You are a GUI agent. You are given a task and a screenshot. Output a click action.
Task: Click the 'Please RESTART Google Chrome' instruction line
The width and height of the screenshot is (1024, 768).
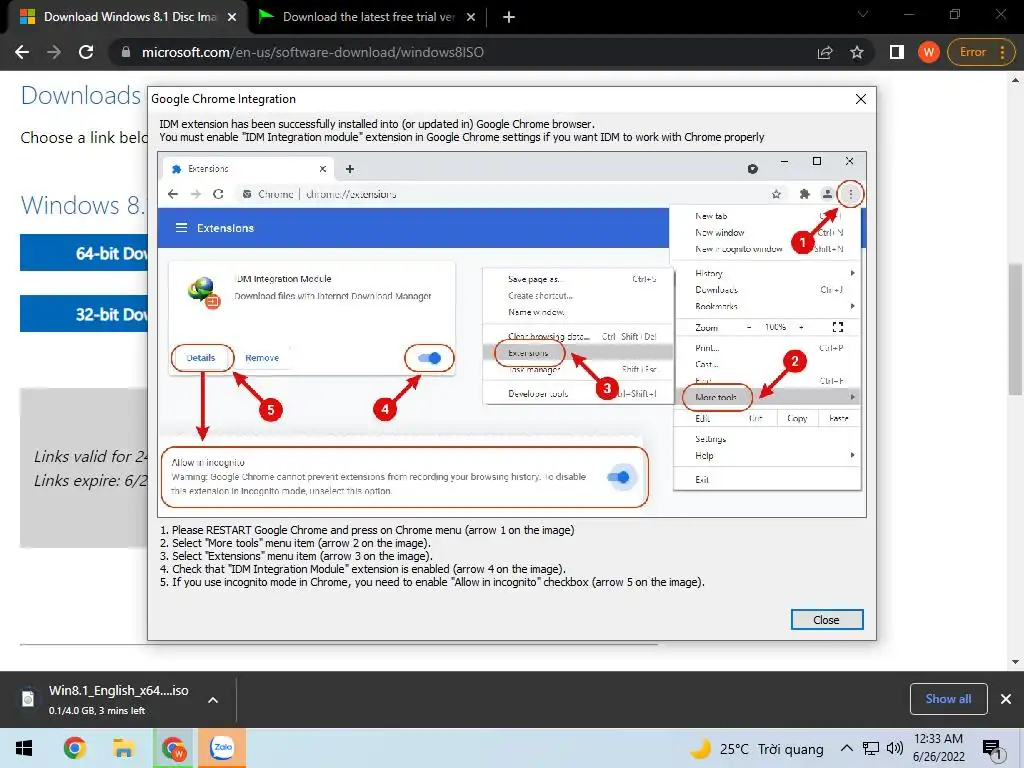[x=367, y=530]
